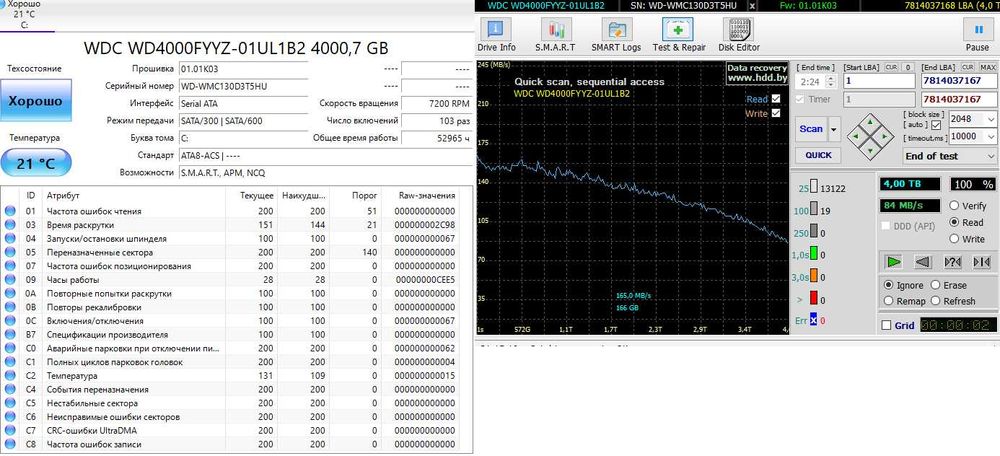The width and height of the screenshot is (1000, 456).
Task: Click the 'CRC-ошибки UltraDMA' attribute row
Action: pos(237,430)
